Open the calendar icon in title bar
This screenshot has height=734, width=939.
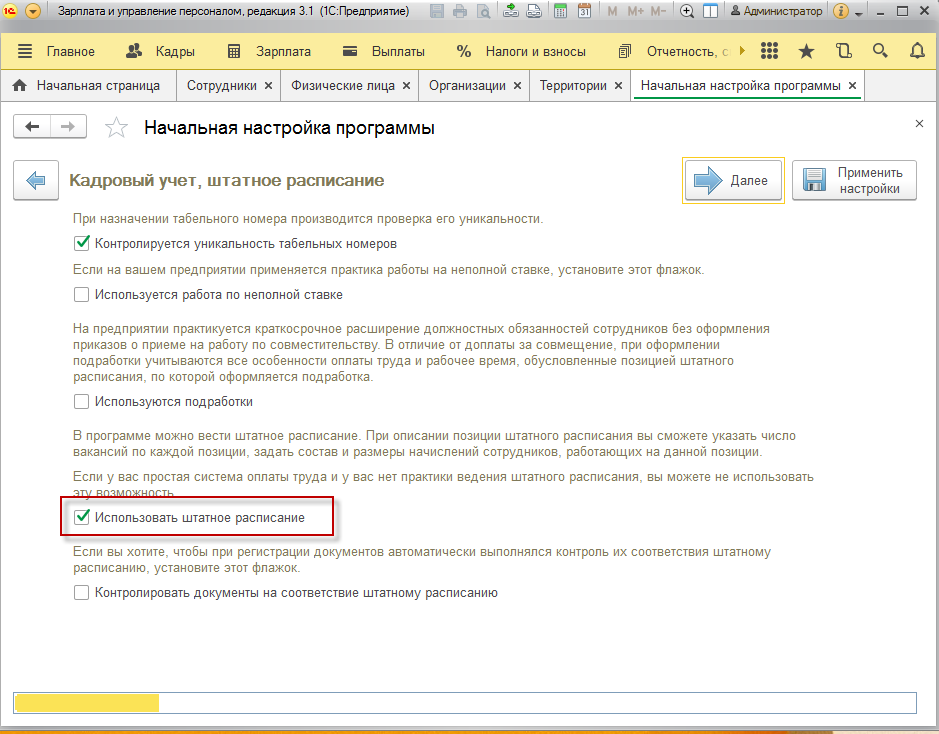pyautogui.click(x=584, y=12)
